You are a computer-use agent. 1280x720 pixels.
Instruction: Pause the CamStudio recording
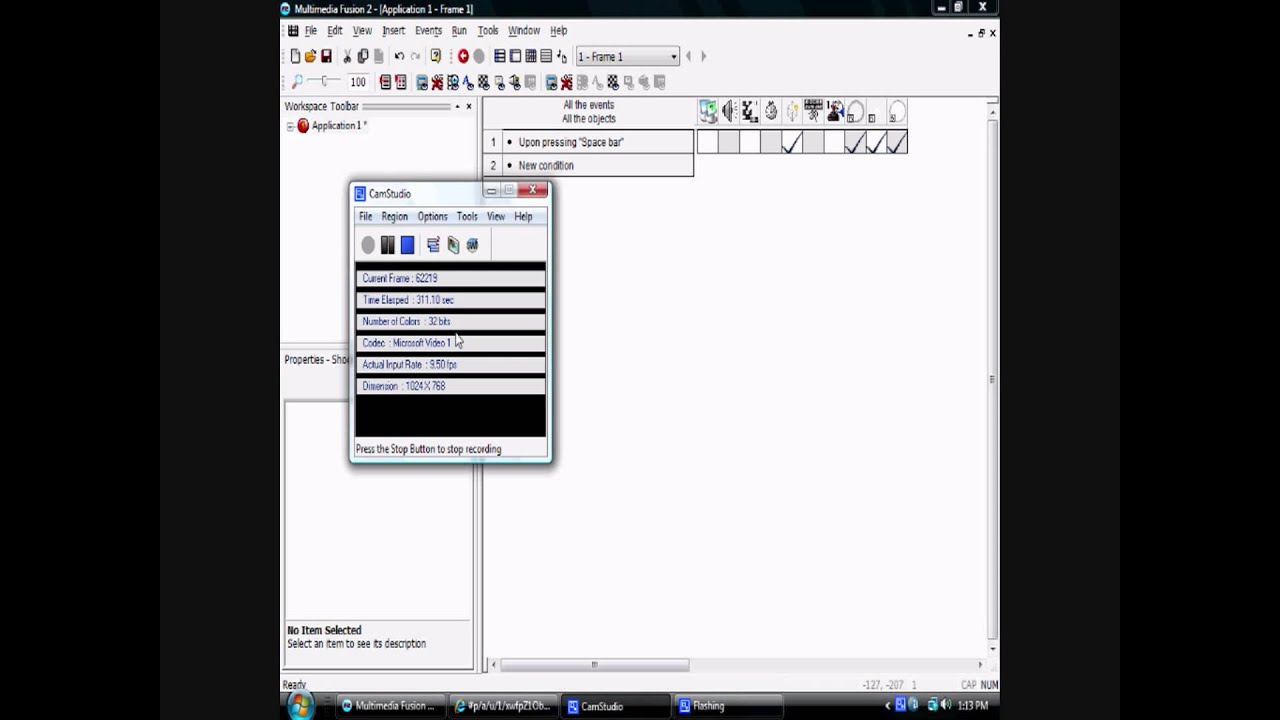[x=387, y=245]
